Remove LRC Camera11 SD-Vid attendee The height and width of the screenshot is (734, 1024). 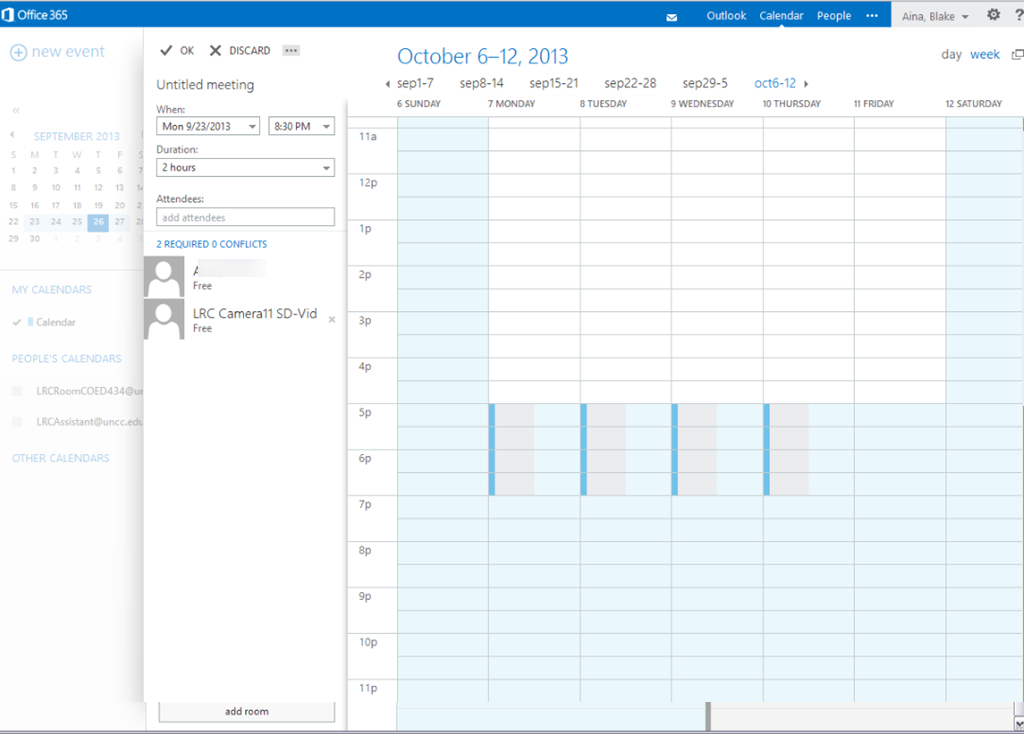[332, 320]
